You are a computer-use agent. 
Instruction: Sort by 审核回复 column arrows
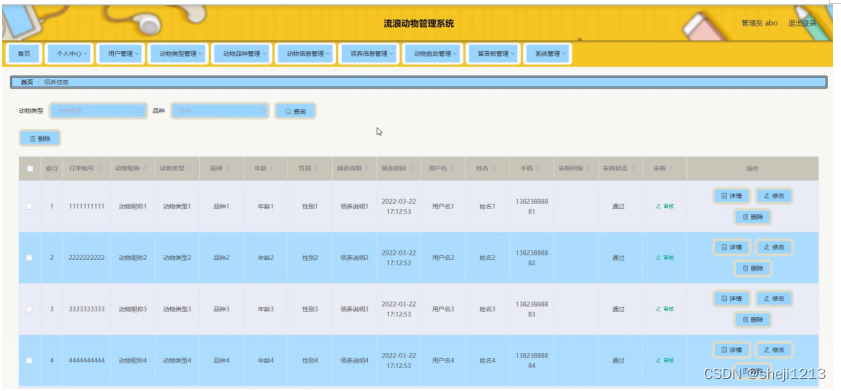587,168
